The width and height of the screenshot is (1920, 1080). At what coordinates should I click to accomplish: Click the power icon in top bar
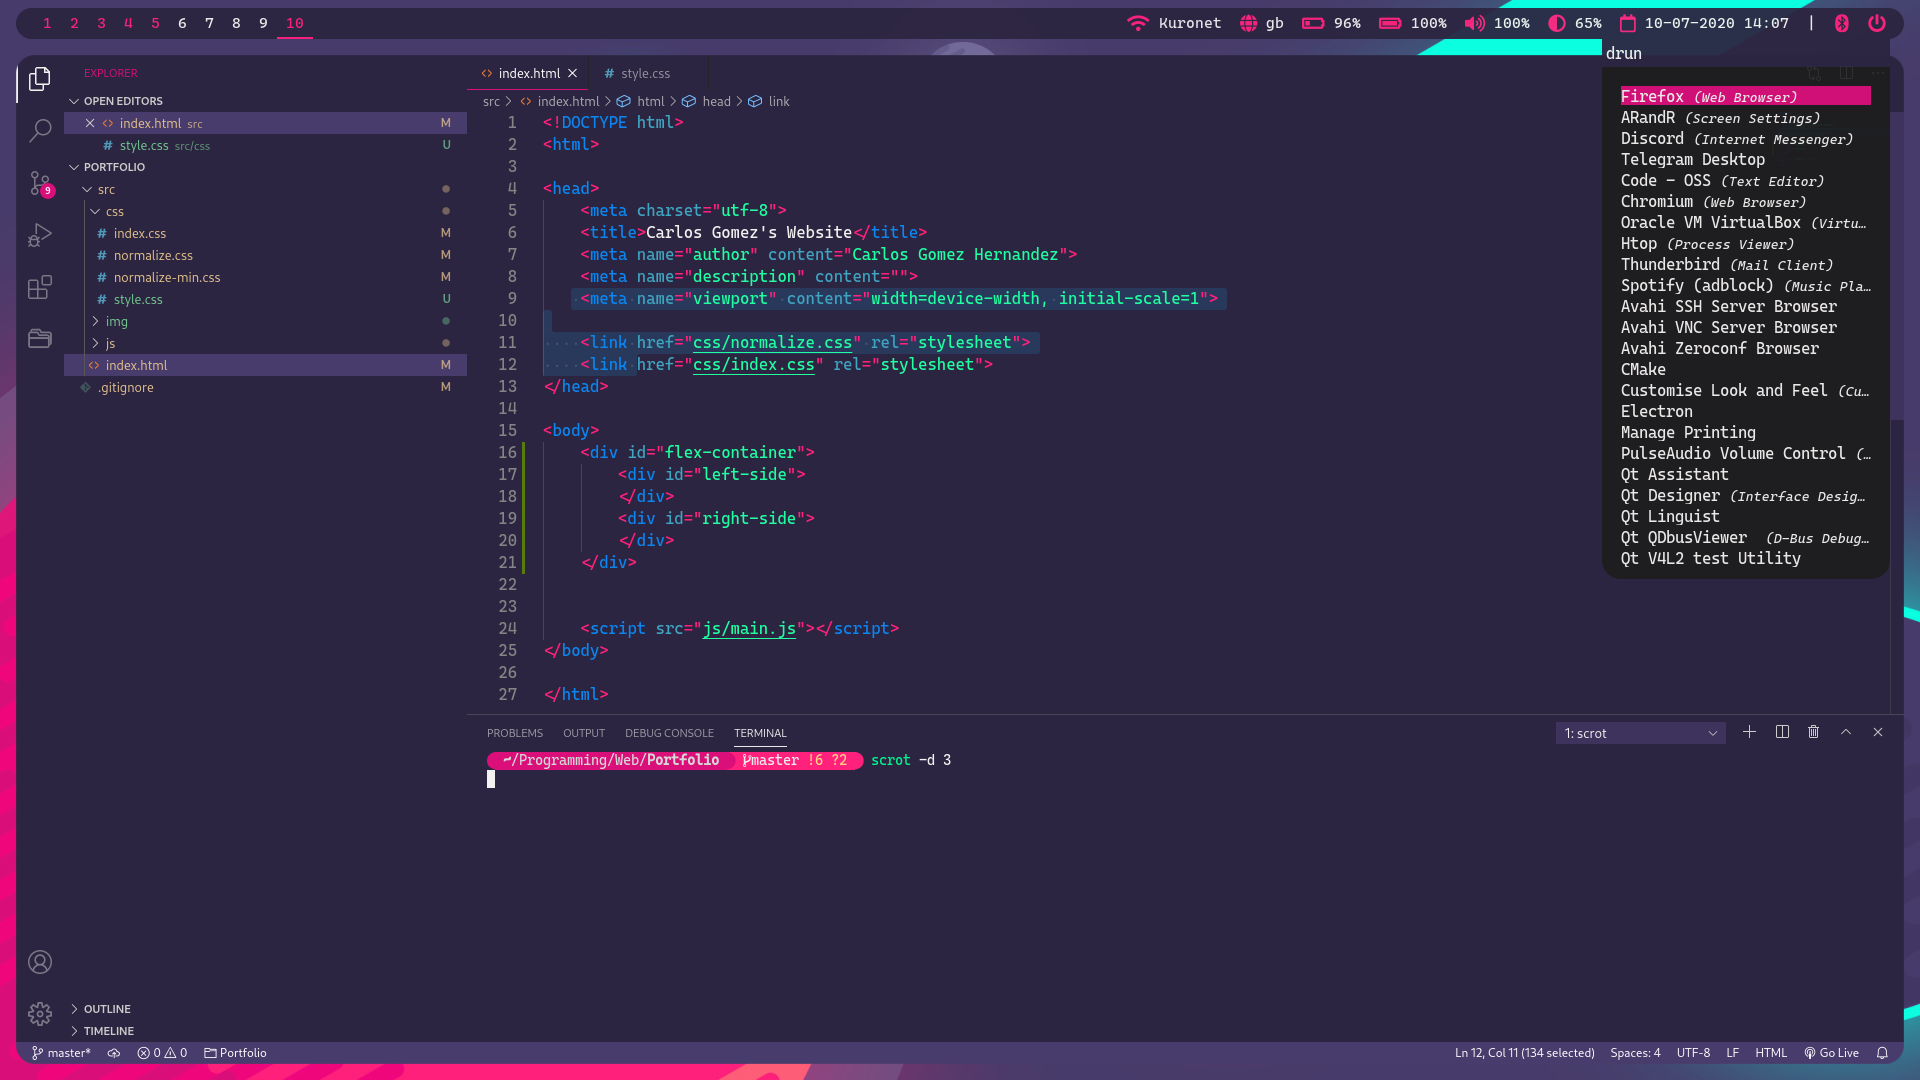pos(1877,23)
